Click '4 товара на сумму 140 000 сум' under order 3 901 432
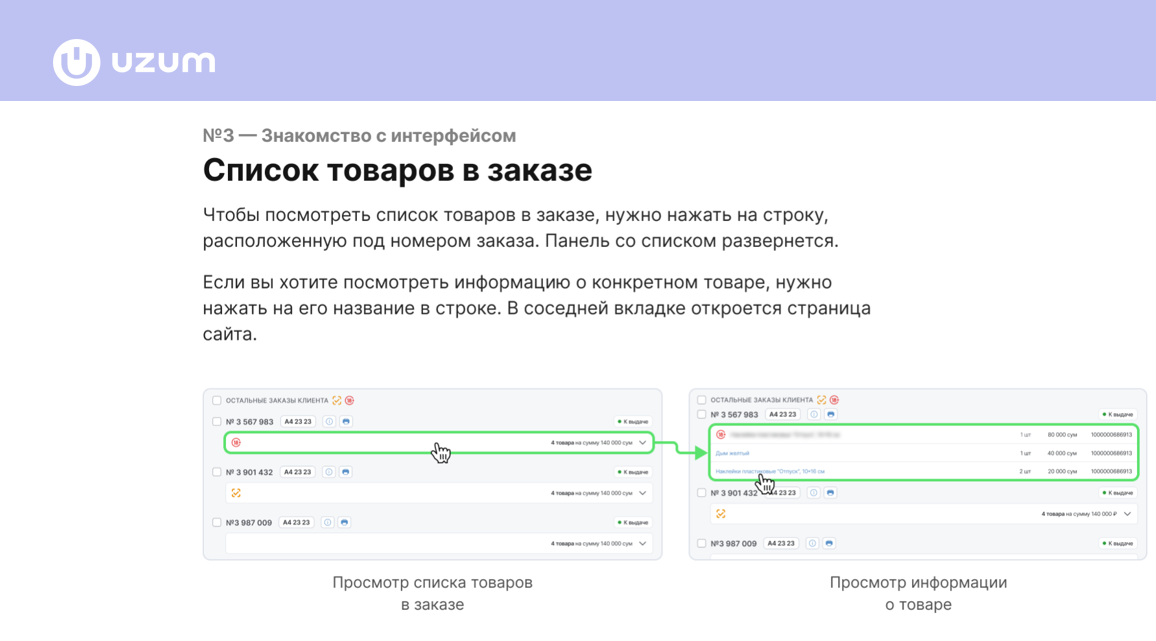Screen dimensions: 1156x641 591,493
